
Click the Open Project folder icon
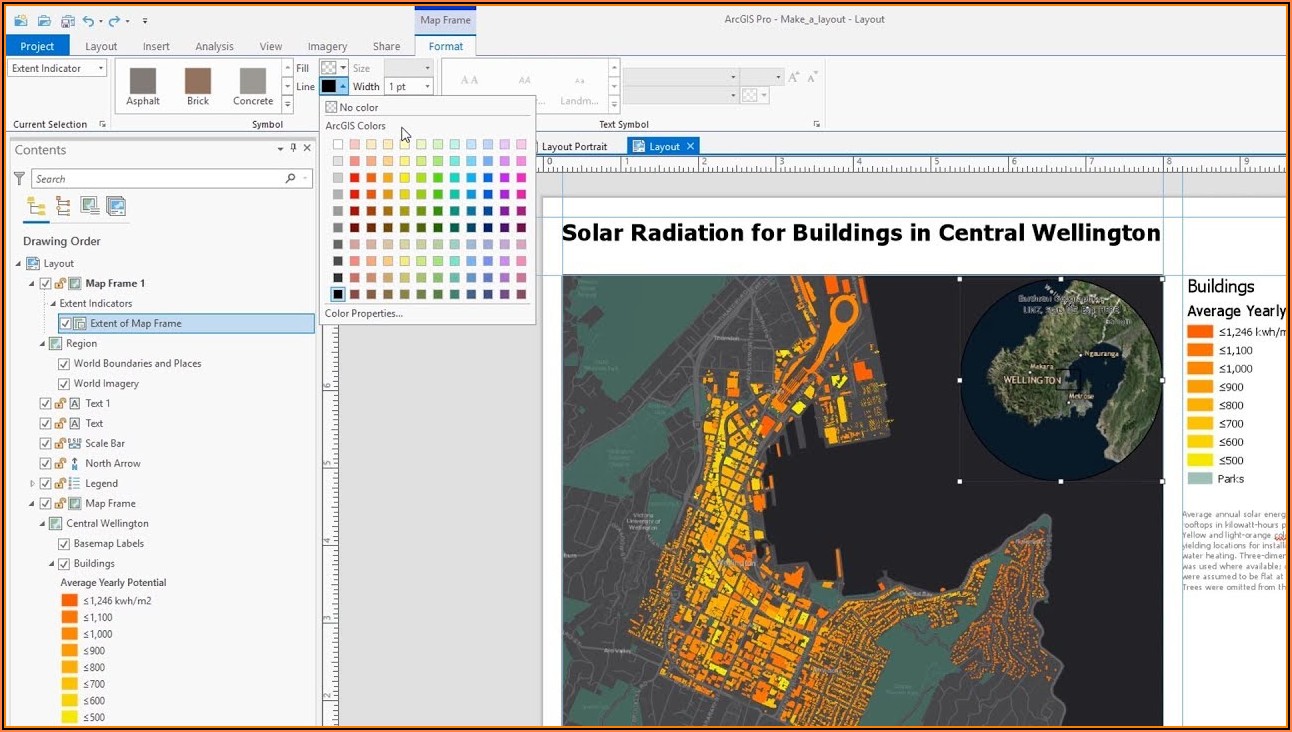click(44, 20)
